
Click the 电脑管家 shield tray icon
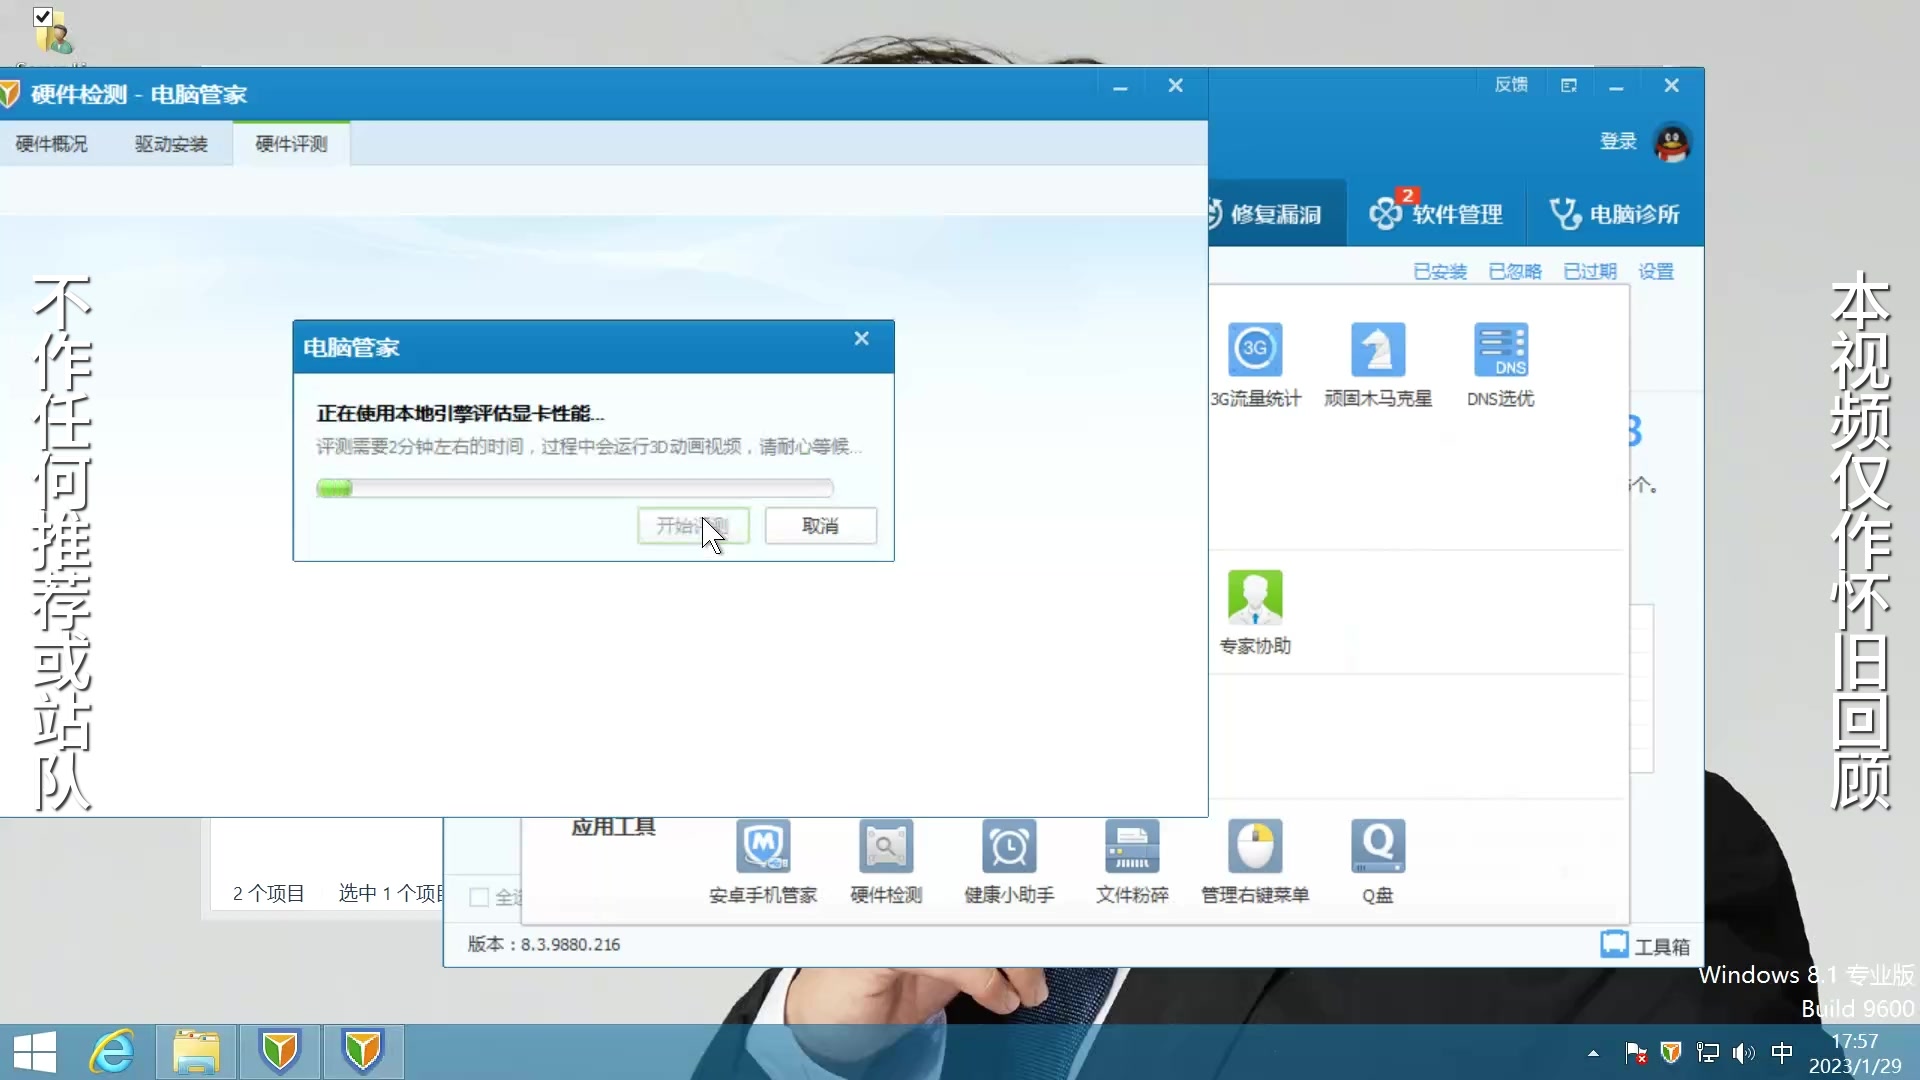point(1671,1053)
